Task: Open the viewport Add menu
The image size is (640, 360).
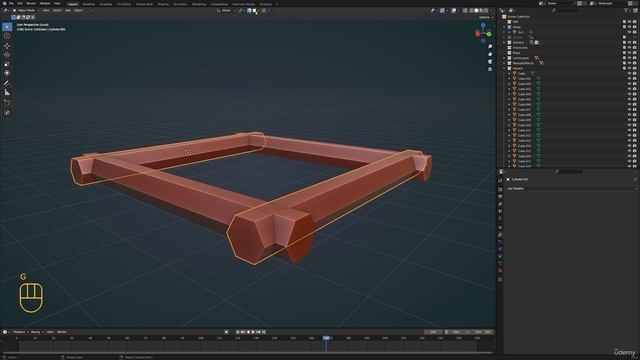Action: [x=68, y=10]
